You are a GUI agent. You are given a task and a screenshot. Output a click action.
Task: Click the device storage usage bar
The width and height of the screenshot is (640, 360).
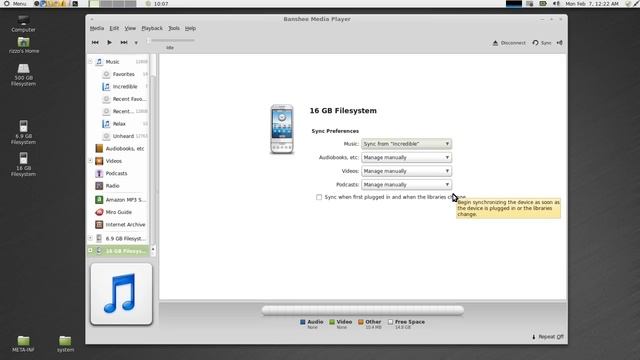click(x=362, y=311)
